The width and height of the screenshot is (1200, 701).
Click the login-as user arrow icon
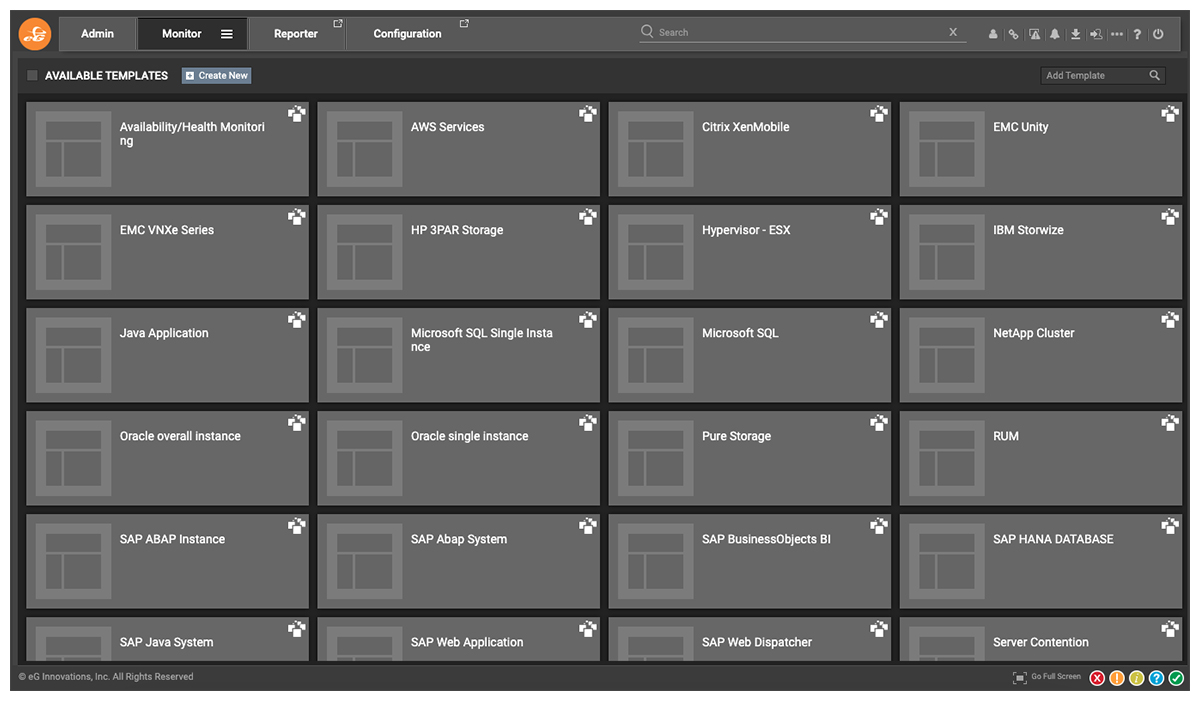(1096, 34)
